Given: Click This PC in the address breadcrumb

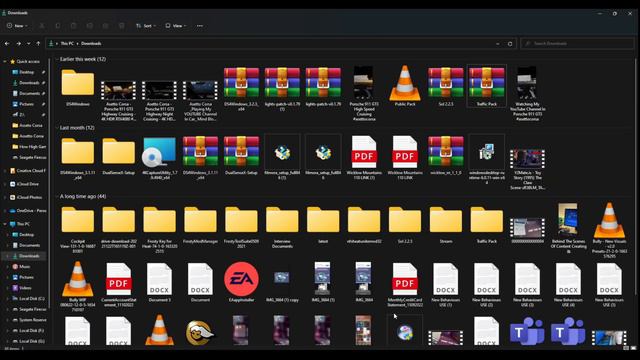Looking at the screenshot, I should point(67,43).
